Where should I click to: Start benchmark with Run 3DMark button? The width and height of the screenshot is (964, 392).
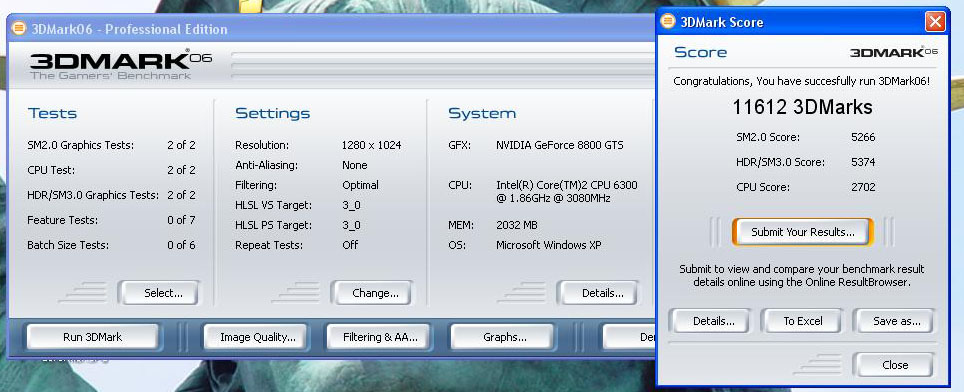coord(93,337)
